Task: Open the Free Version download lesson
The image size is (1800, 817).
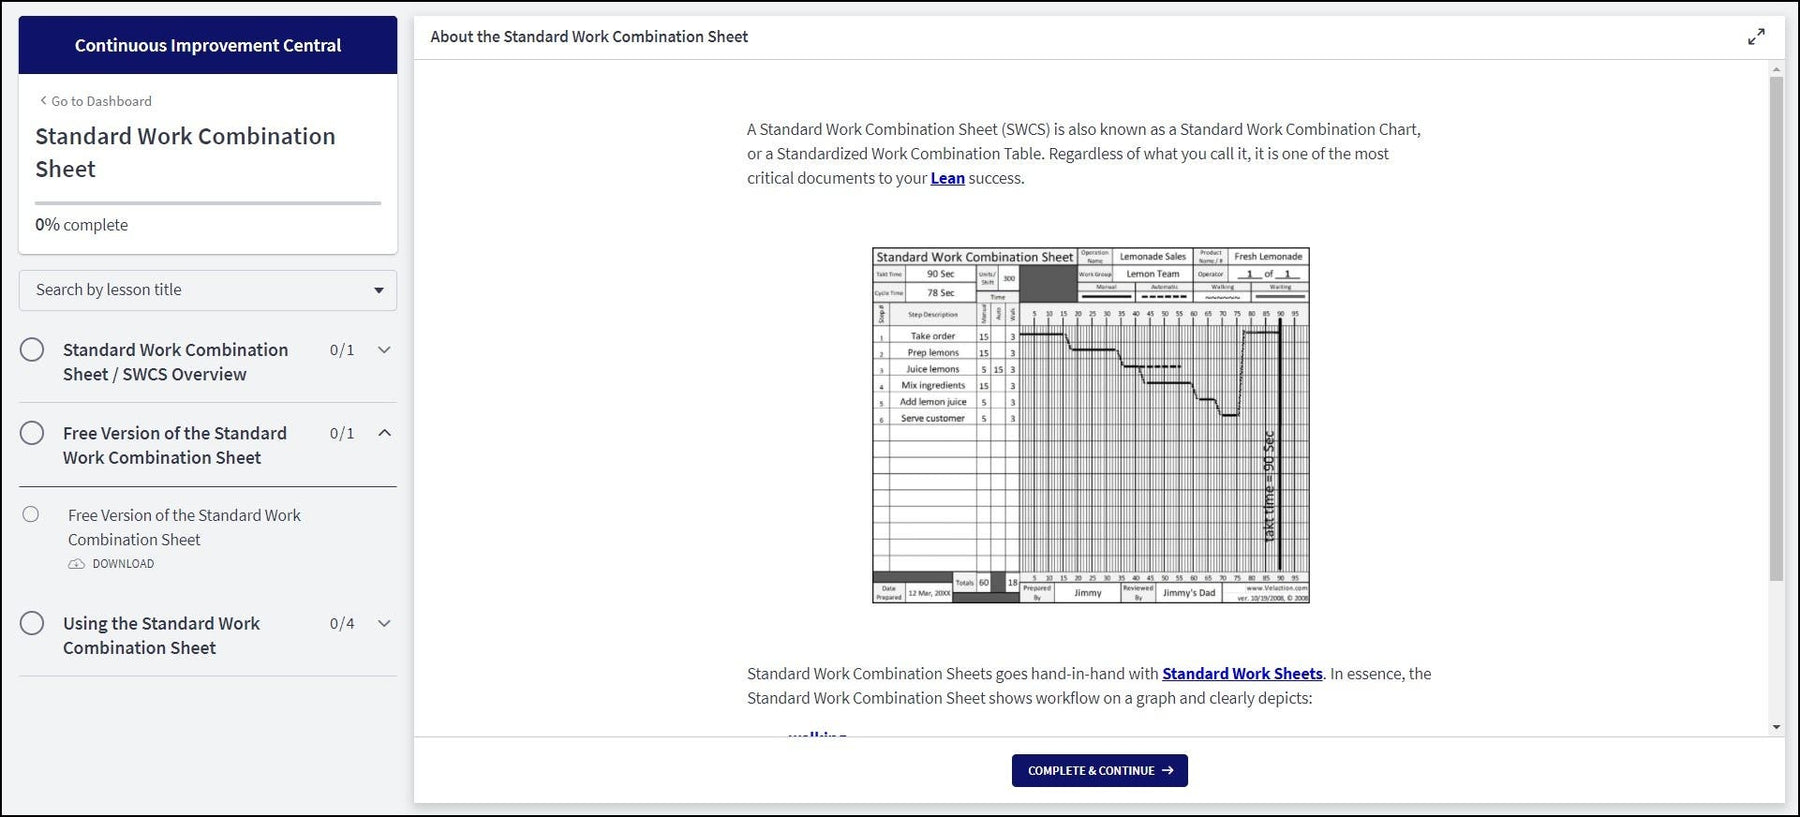Action: tap(184, 527)
